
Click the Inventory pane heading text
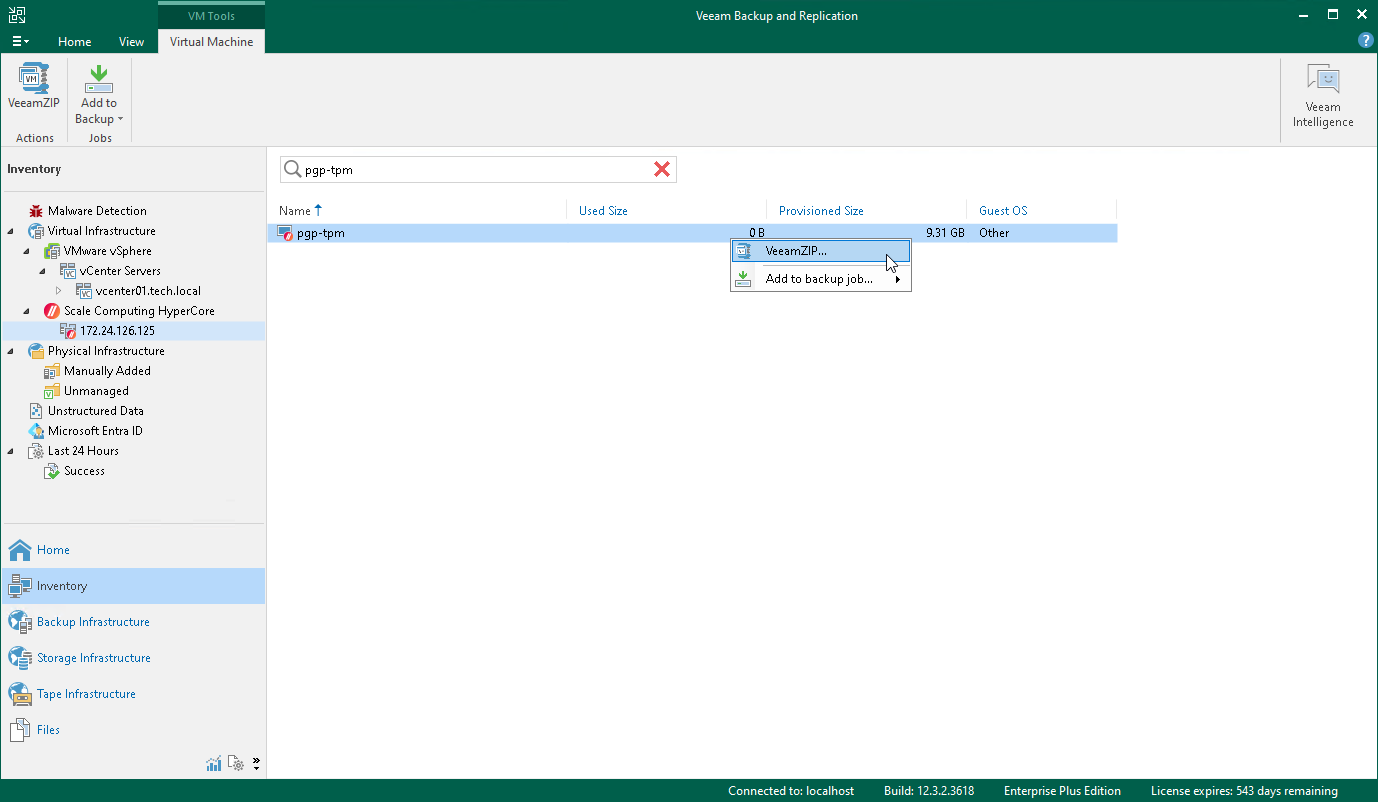[x=34, y=169]
